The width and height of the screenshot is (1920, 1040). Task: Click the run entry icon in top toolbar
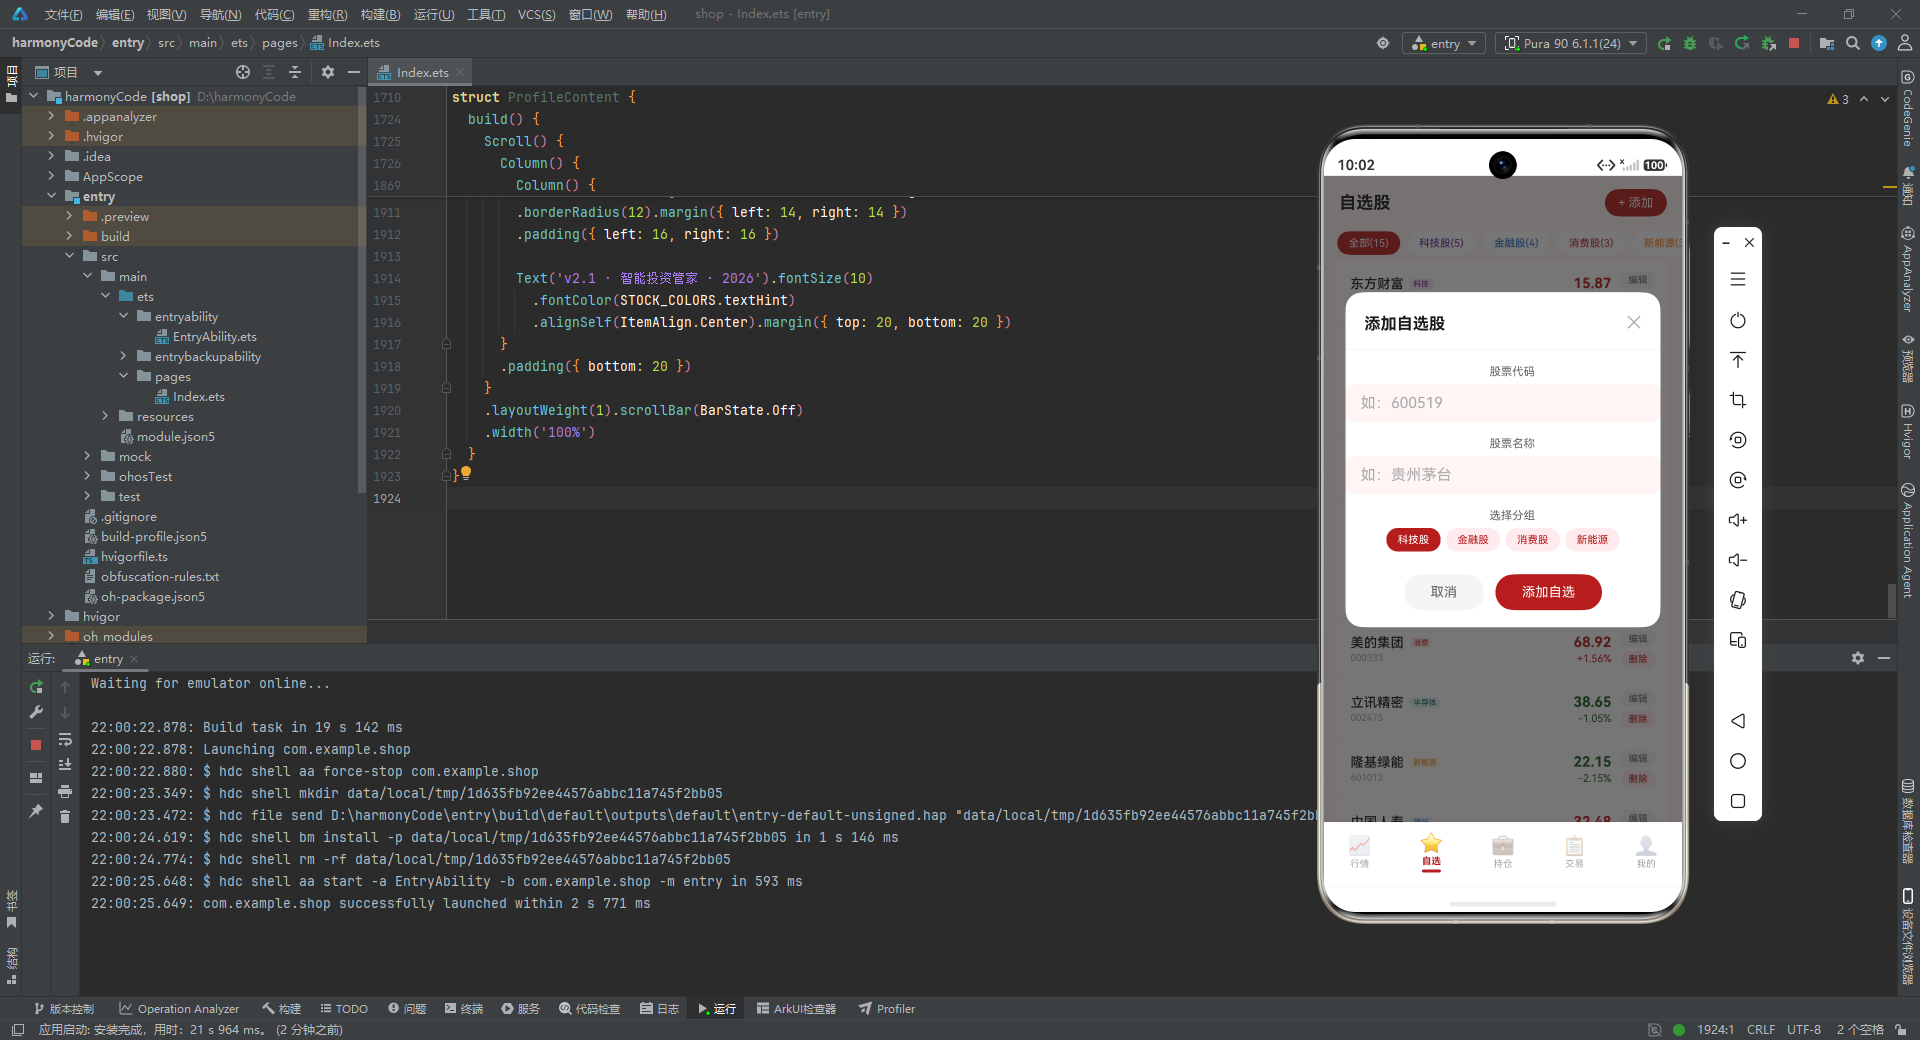[x=1664, y=43]
